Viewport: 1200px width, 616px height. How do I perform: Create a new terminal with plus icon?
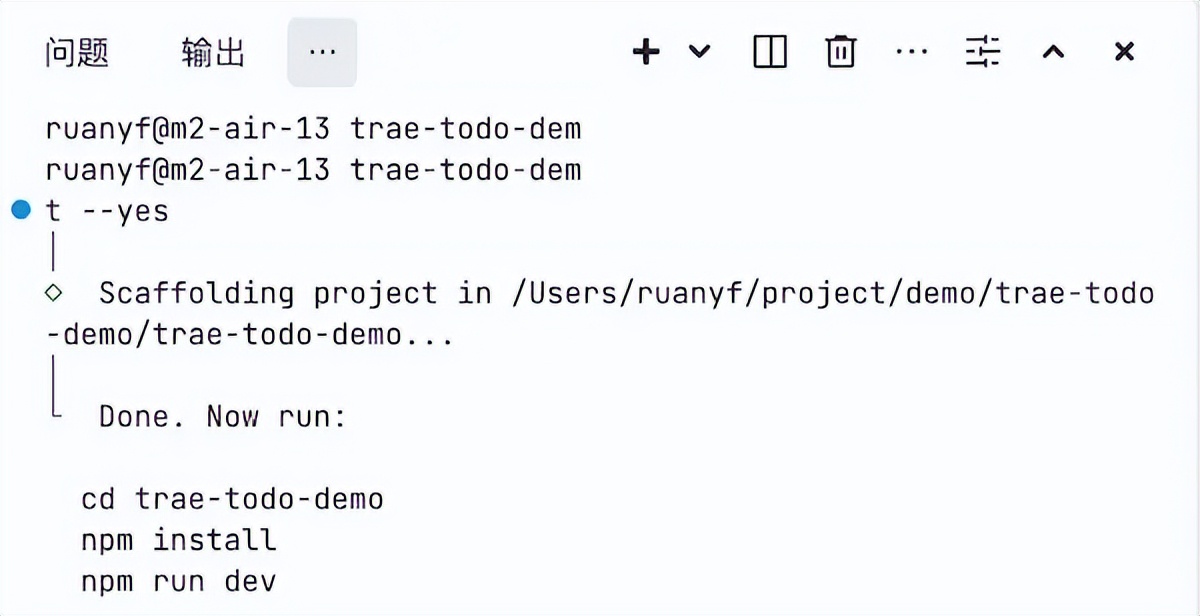647,52
